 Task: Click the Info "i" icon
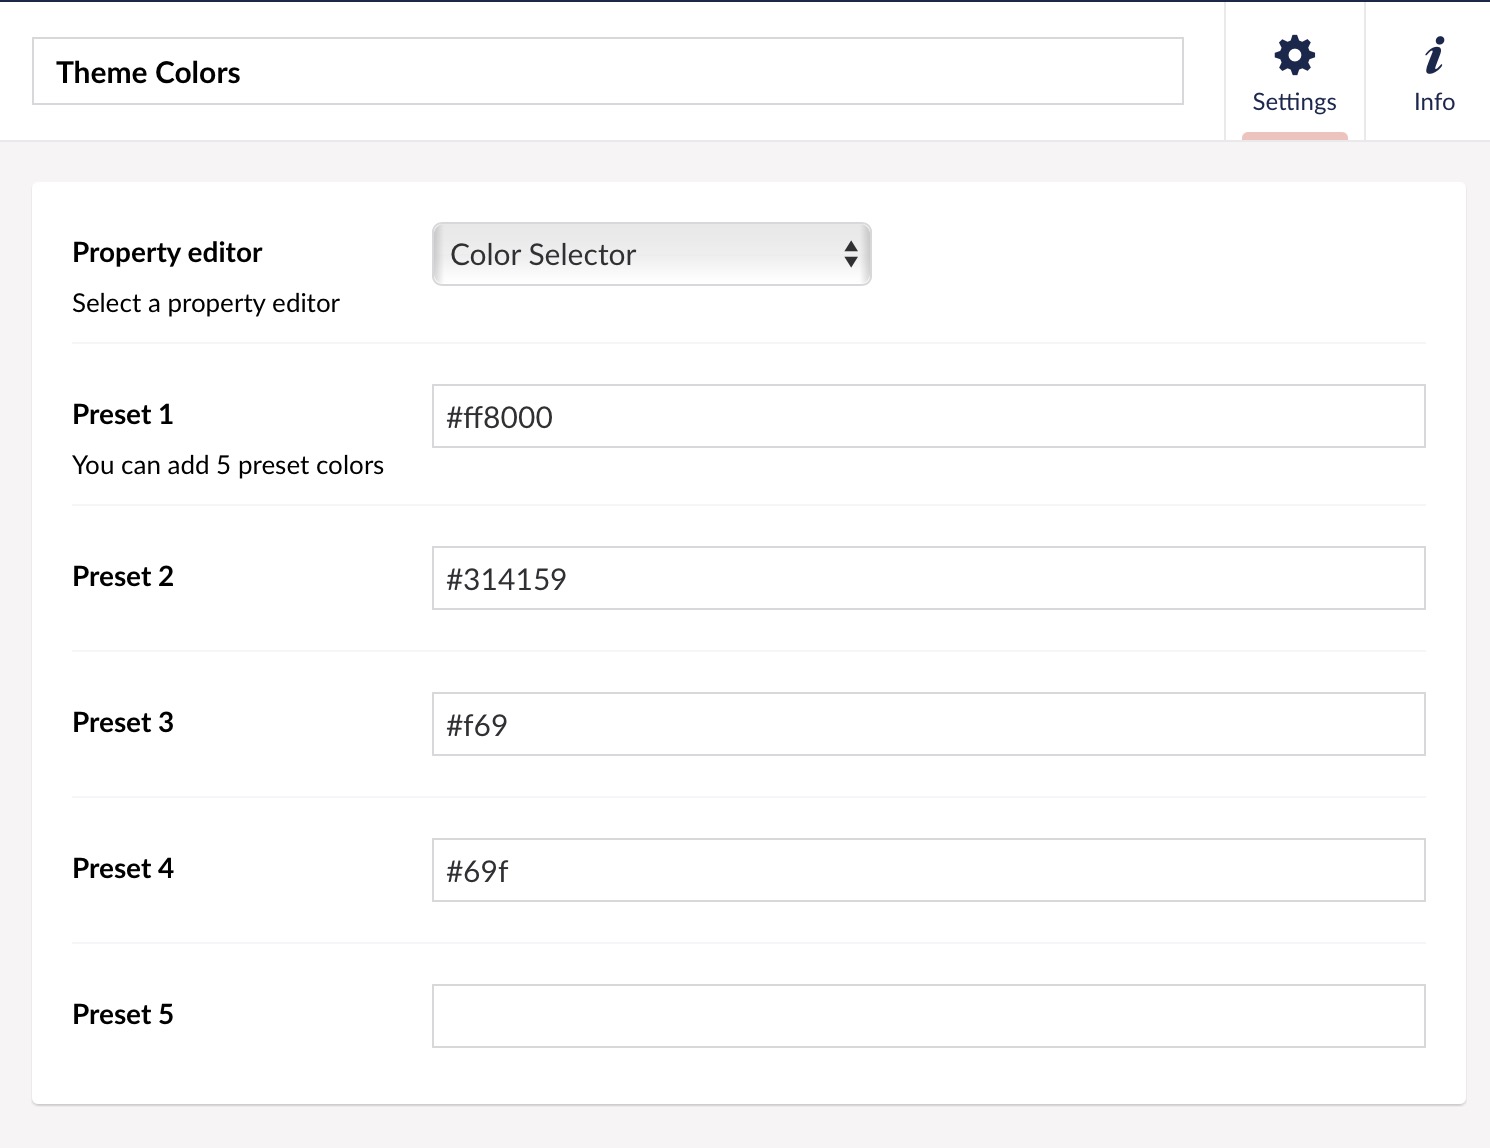[x=1434, y=55]
